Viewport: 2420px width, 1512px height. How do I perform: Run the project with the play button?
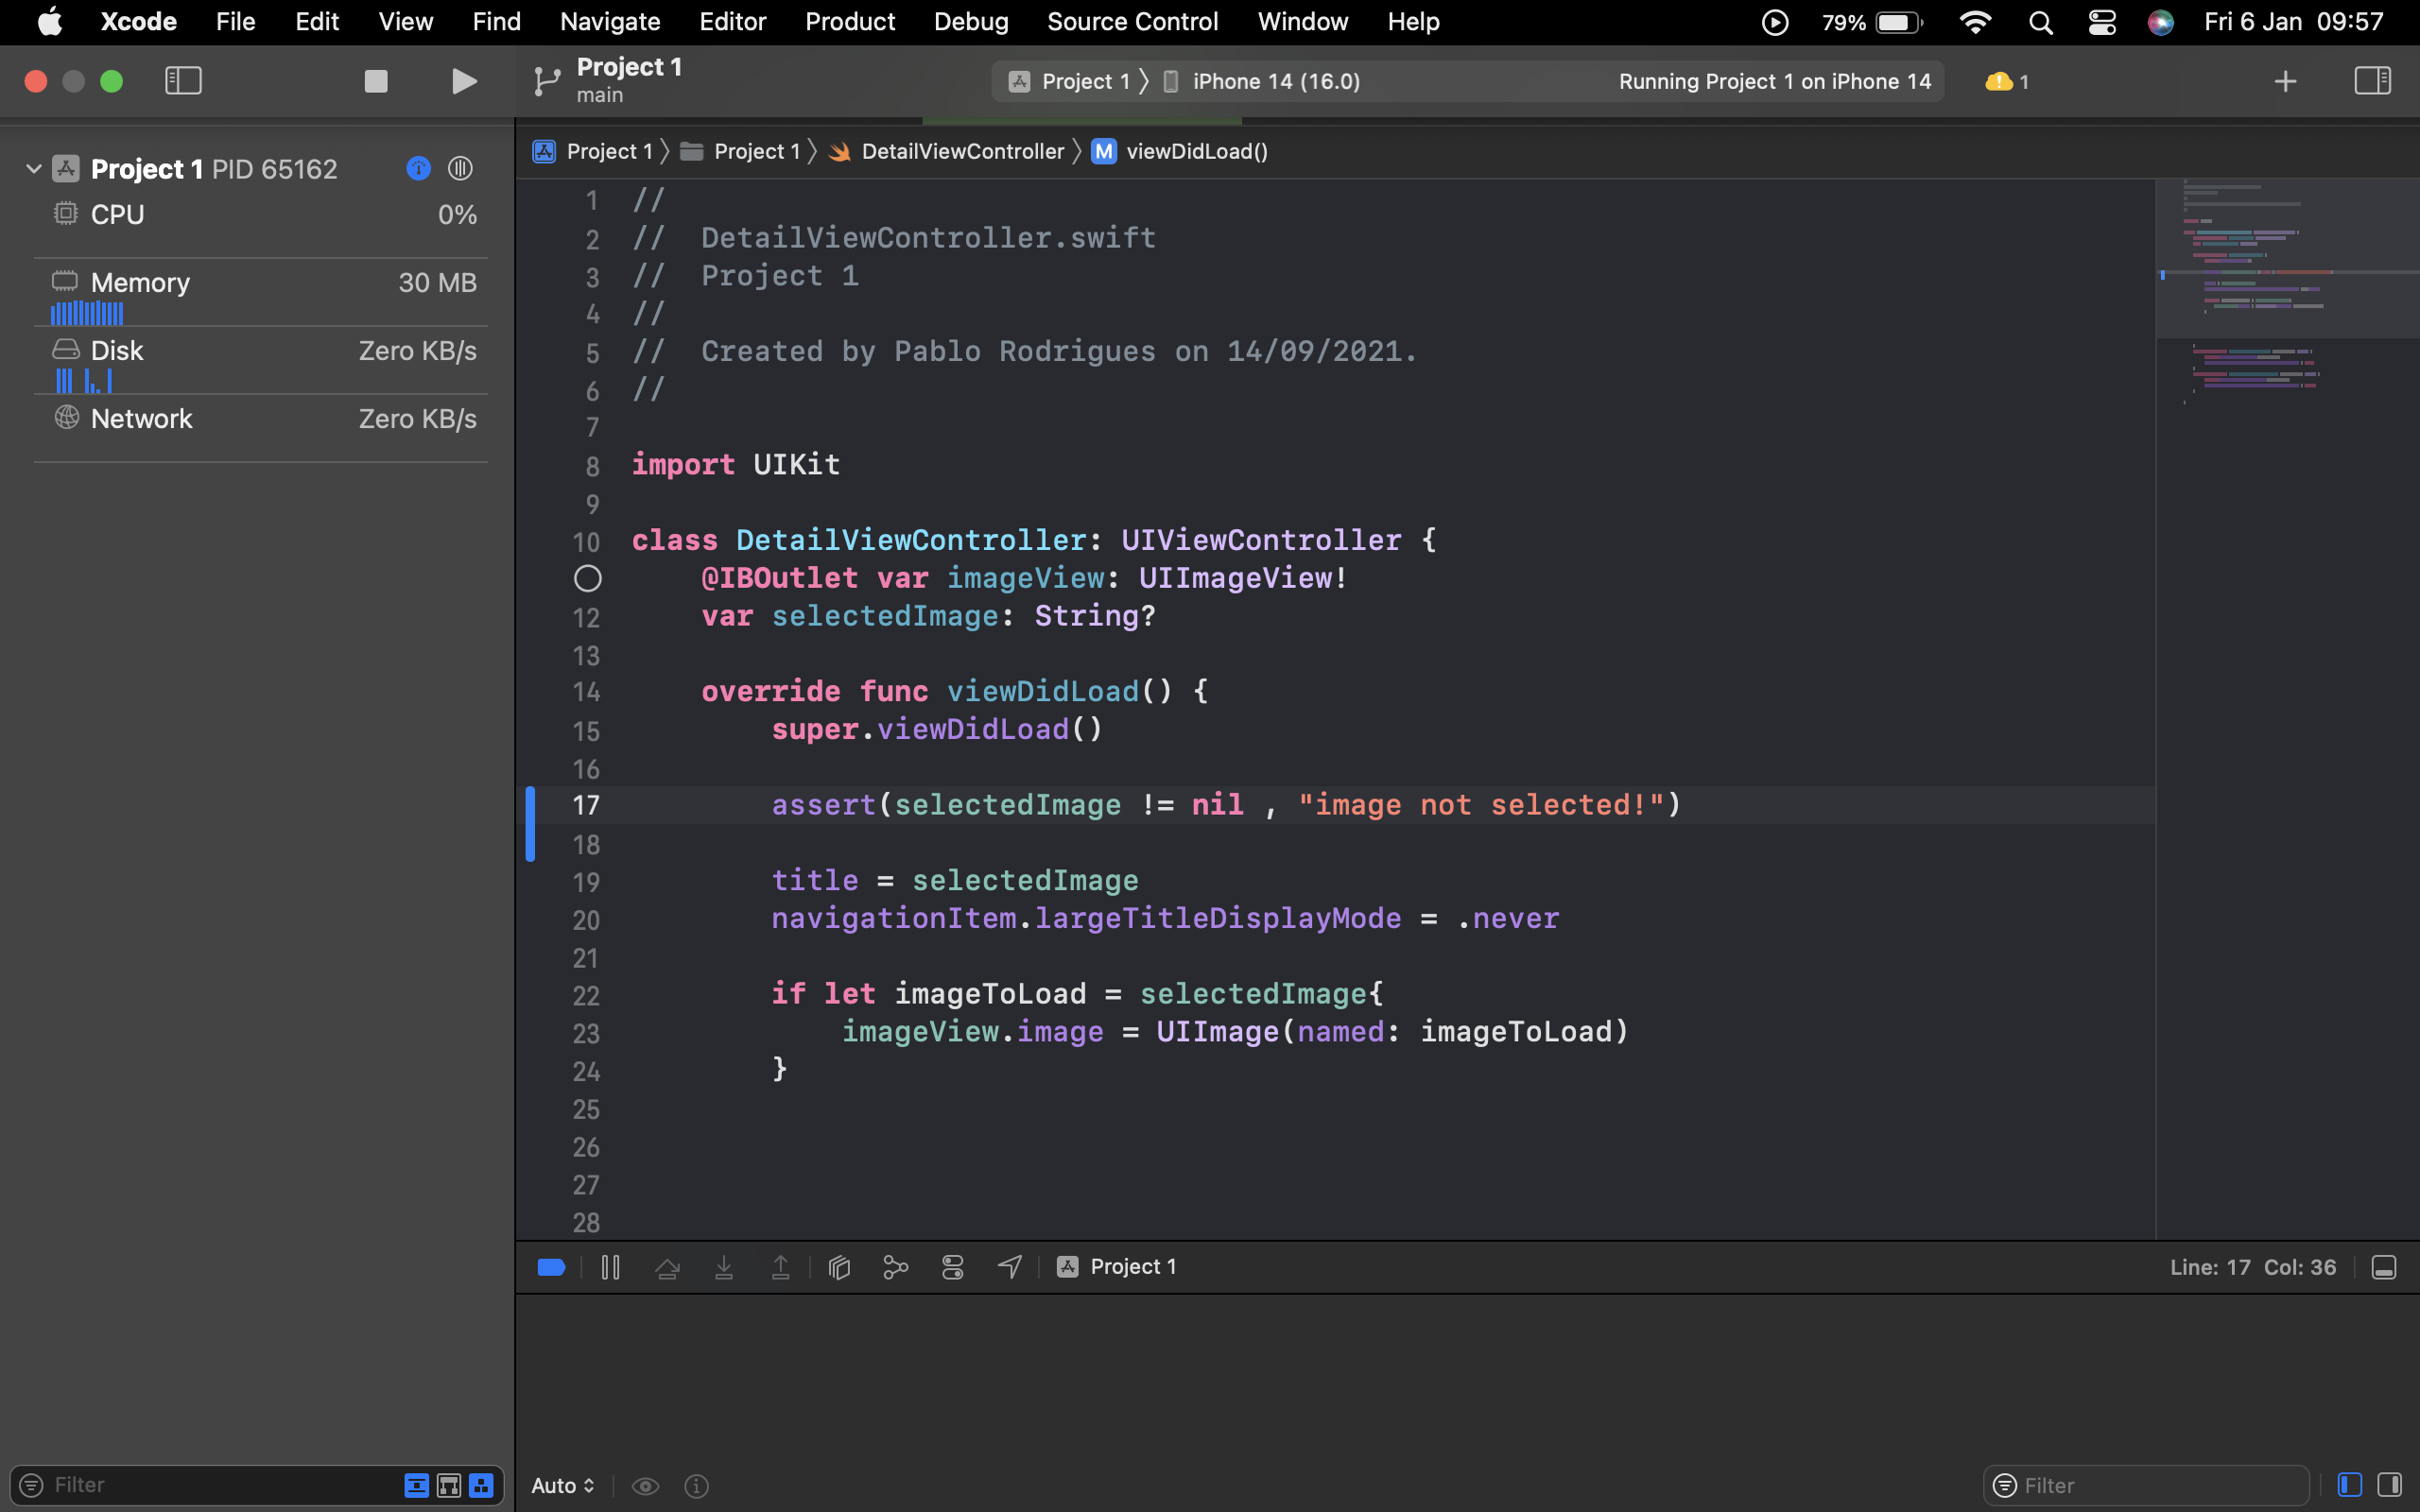point(462,81)
